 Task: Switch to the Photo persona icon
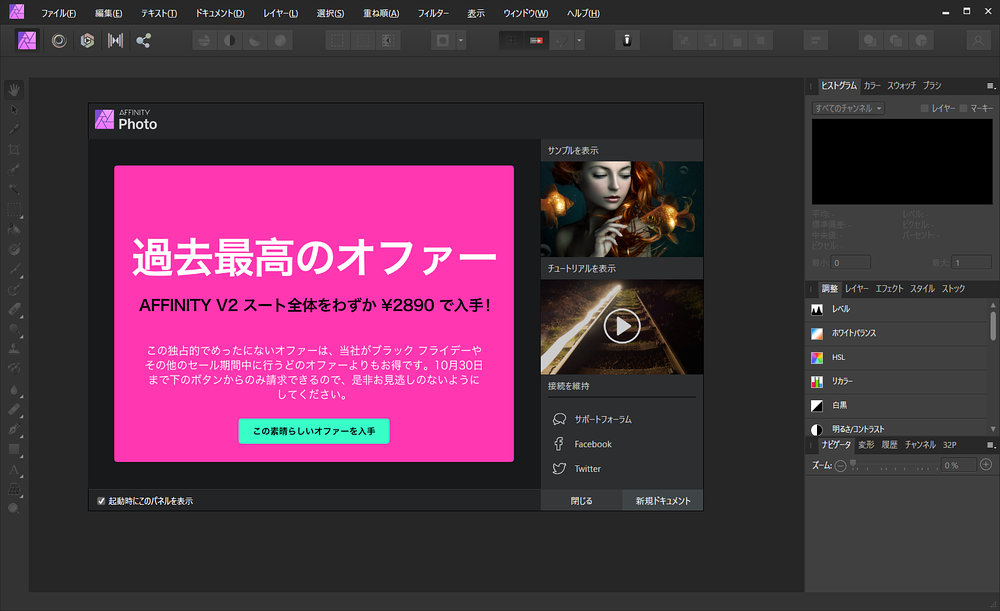(x=27, y=41)
